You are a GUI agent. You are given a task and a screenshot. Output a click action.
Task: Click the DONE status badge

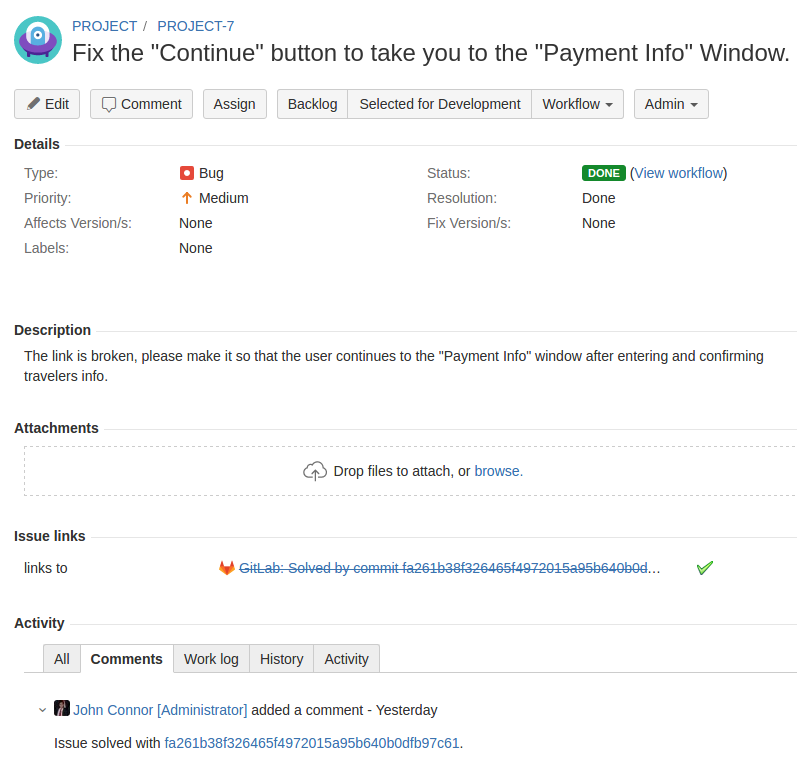pyautogui.click(x=604, y=173)
